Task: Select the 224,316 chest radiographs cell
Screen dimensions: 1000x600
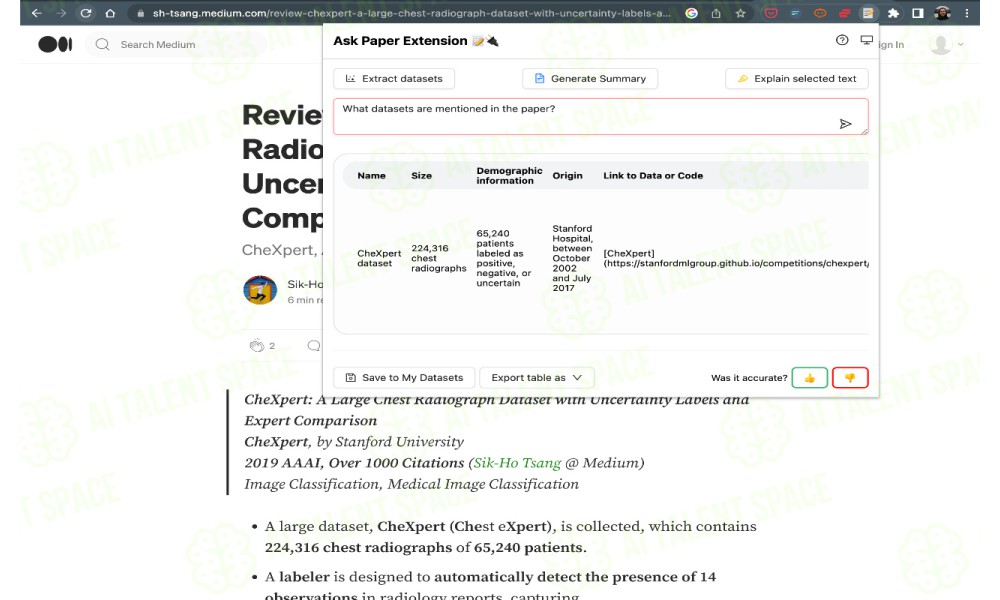Action: 438,258
